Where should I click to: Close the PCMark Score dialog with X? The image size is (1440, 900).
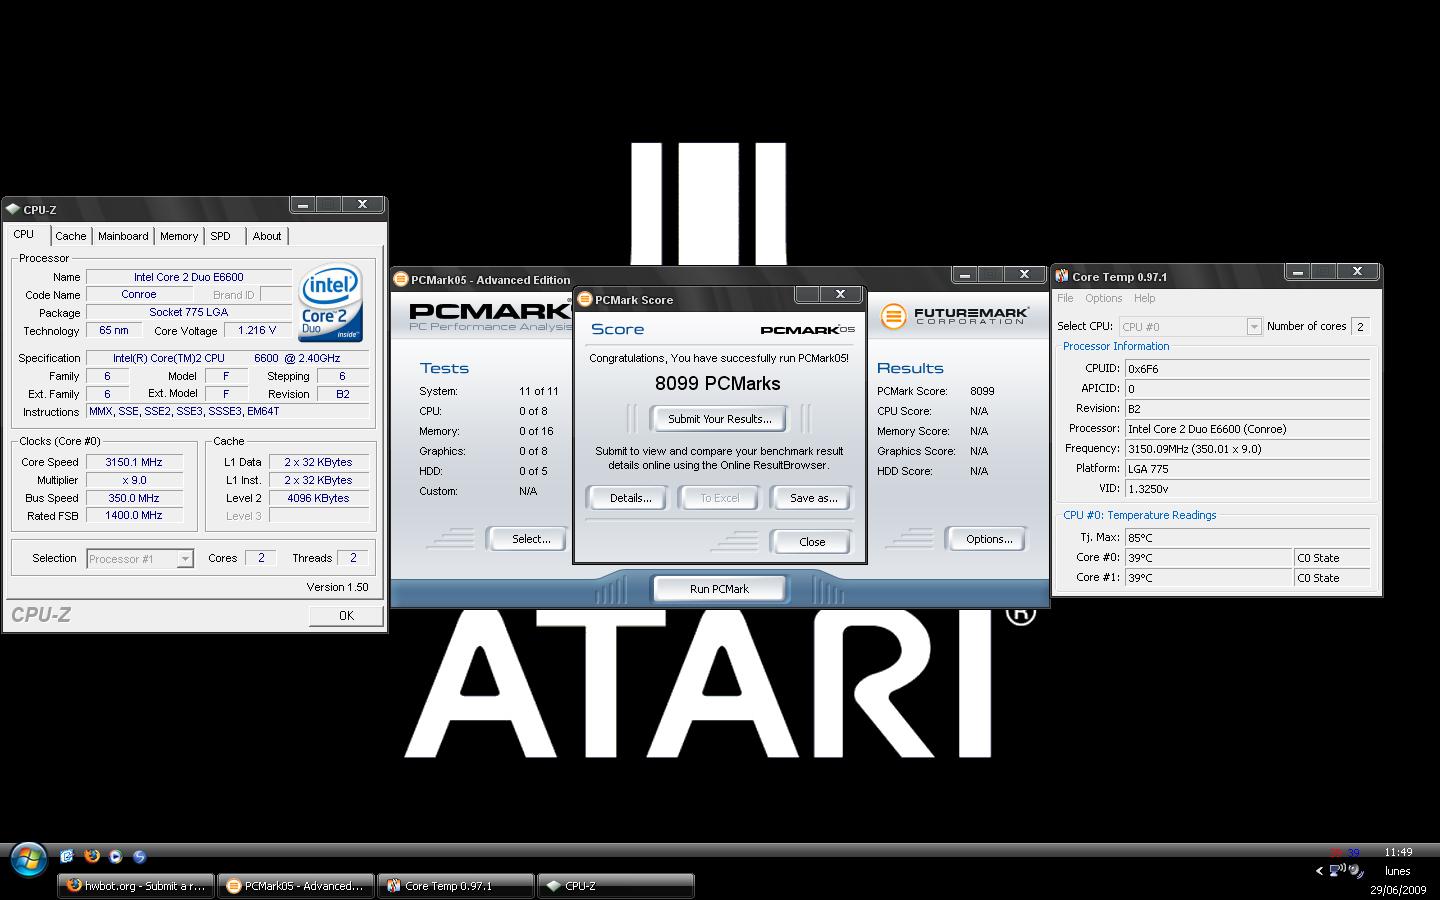click(x=840, y=294)
